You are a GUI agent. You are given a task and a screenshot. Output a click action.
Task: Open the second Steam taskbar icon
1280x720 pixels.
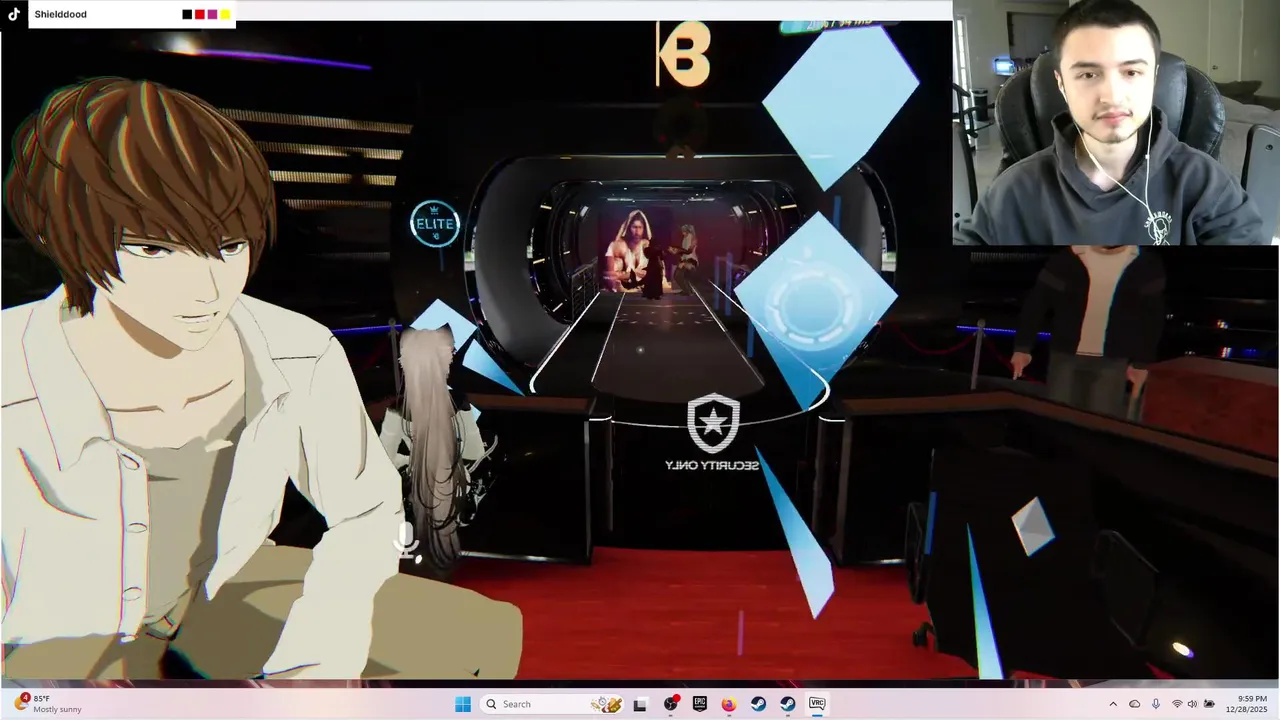pyautogui.click(x=787, y=704)
